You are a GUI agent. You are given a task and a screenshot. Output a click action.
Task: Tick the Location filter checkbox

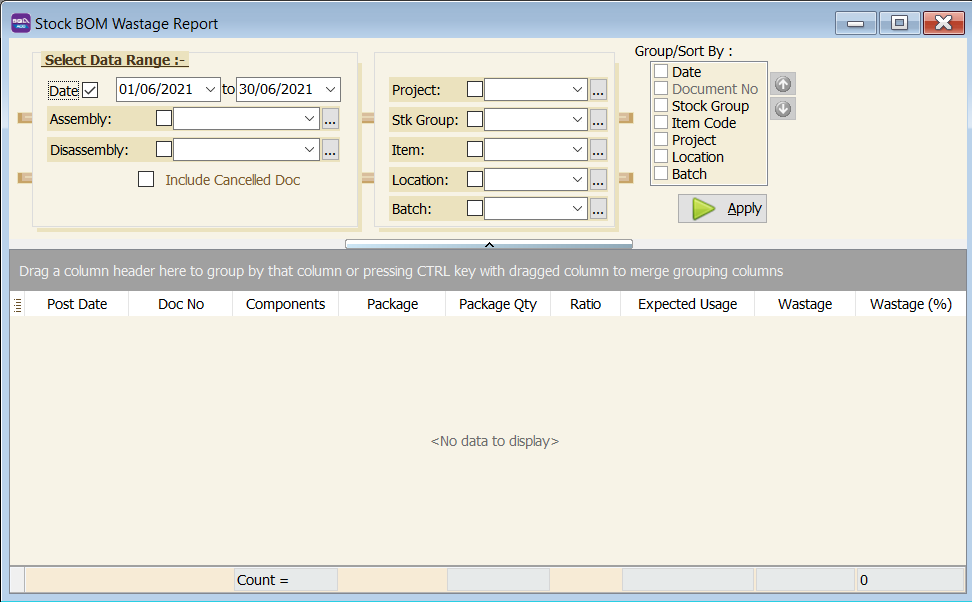click(x=475, y=180)
